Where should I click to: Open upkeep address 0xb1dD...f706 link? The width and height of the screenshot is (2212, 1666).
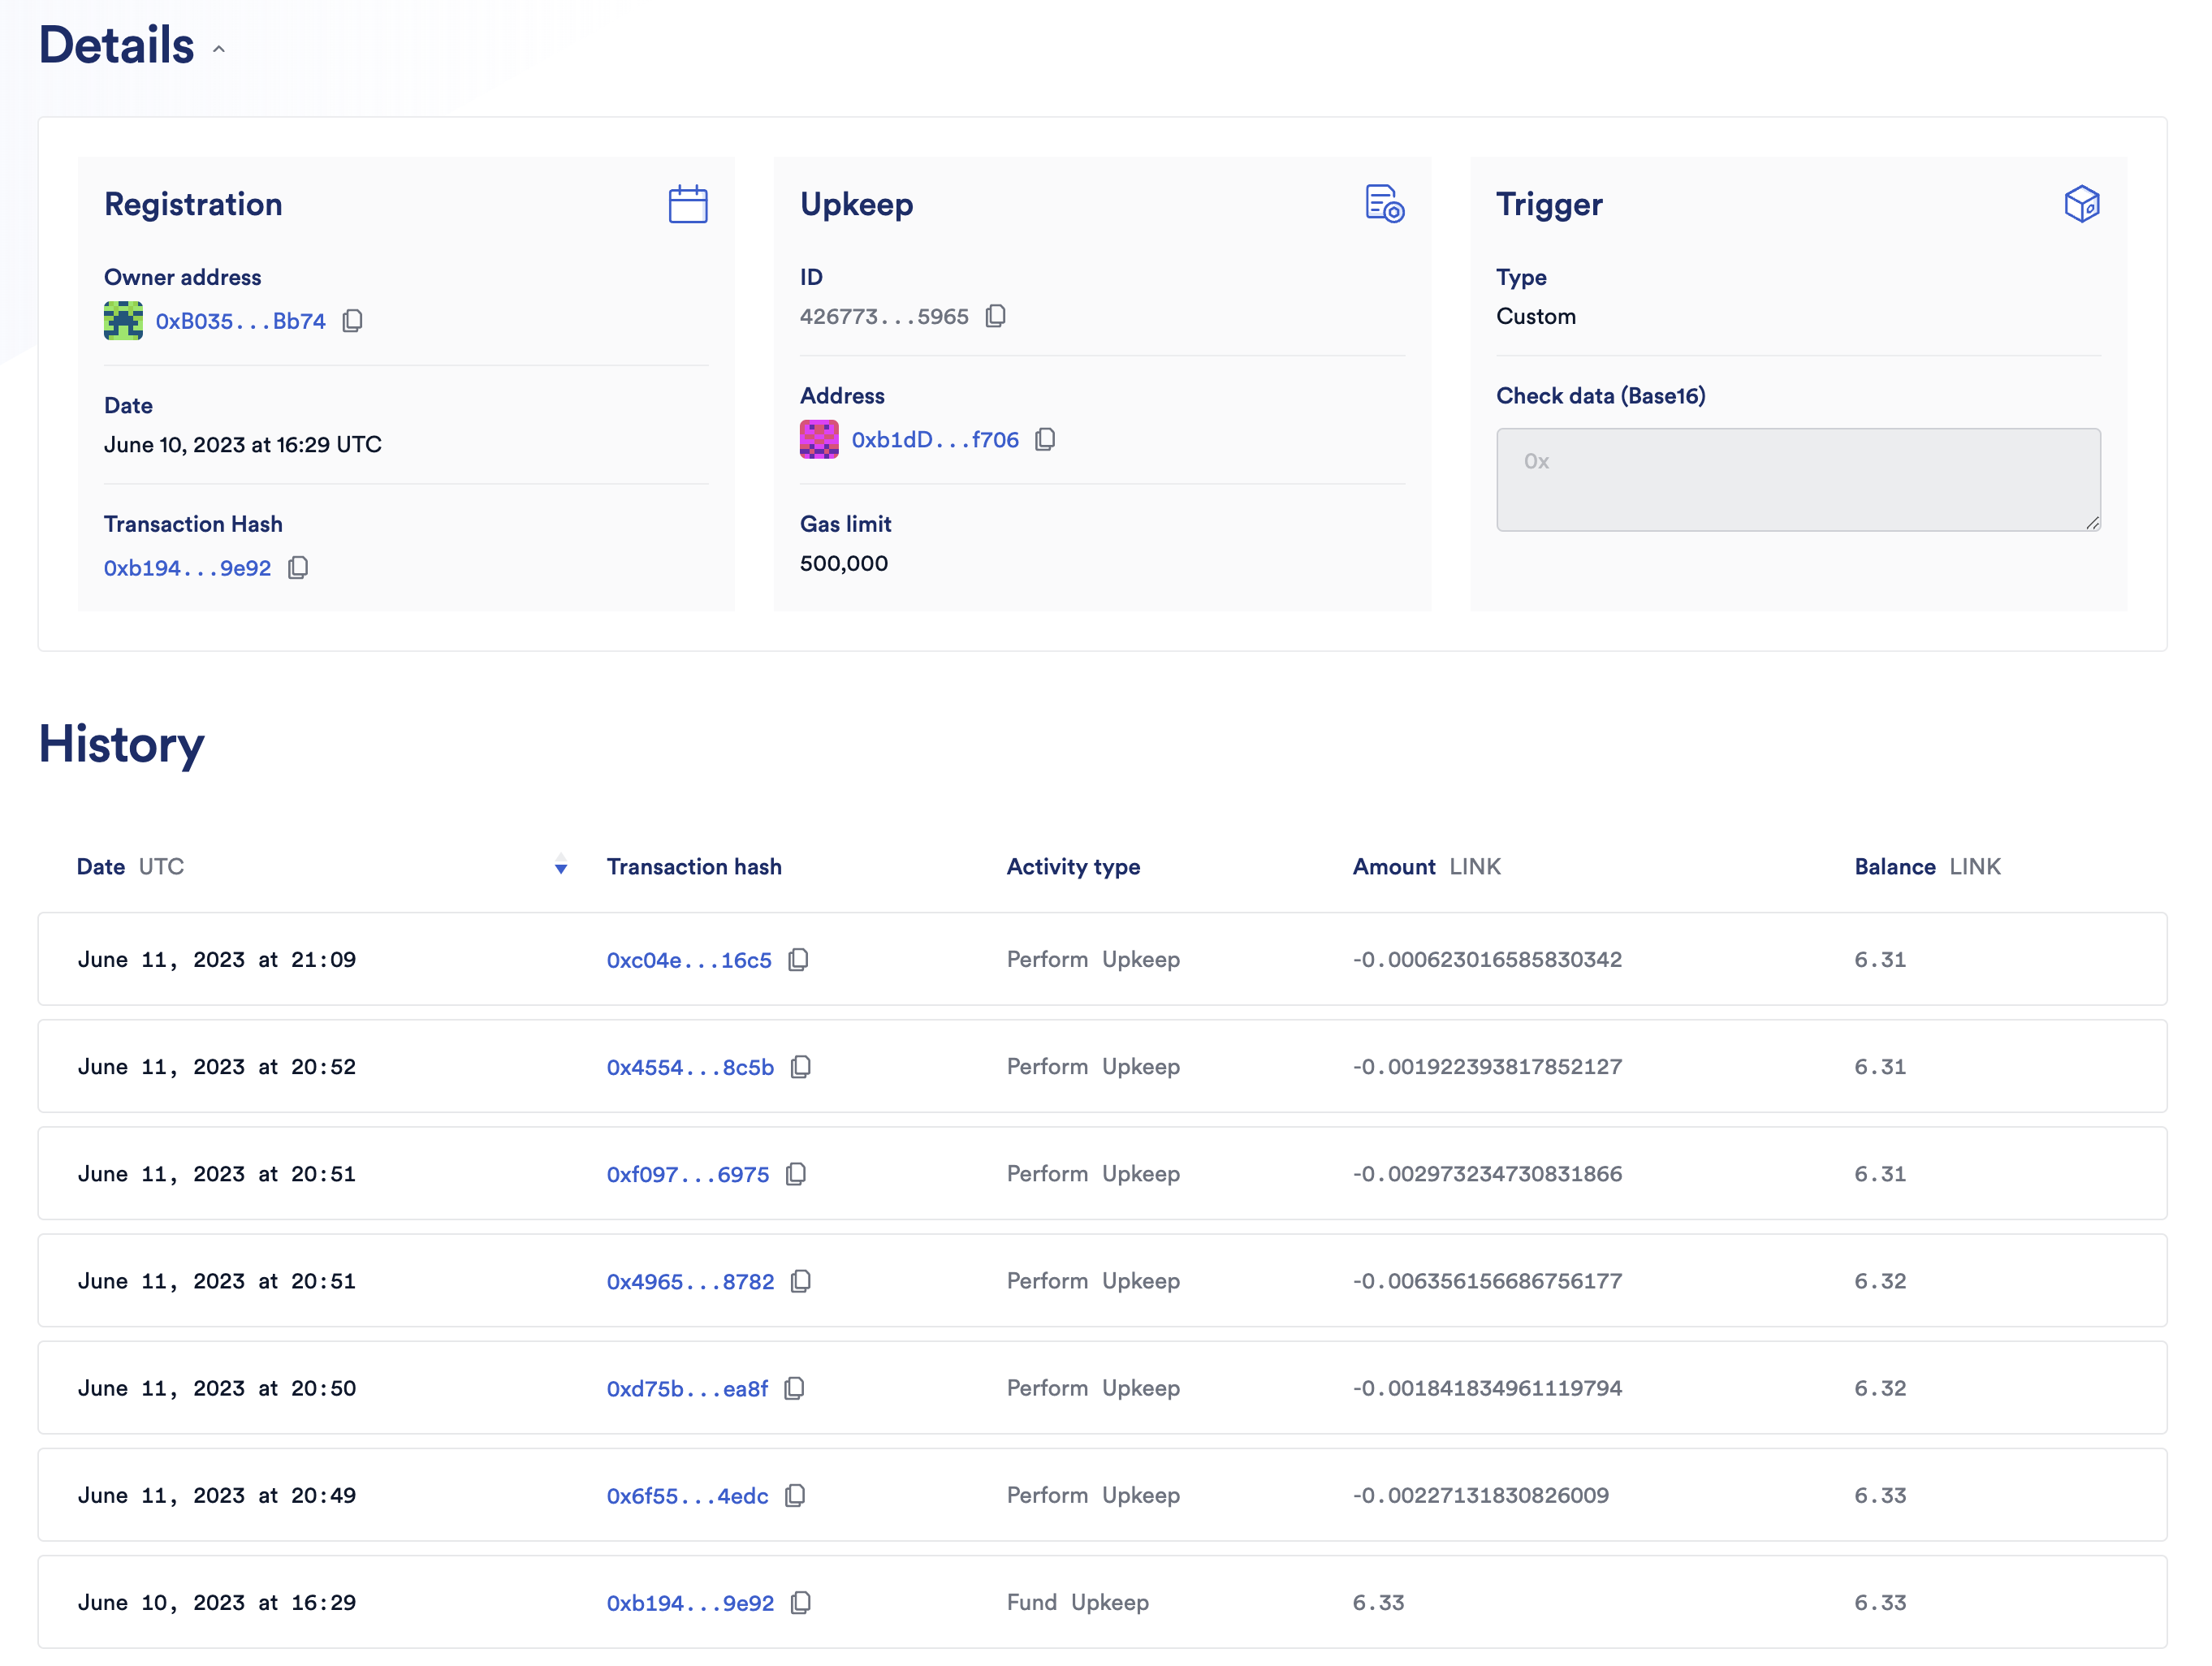coord(934,440)
